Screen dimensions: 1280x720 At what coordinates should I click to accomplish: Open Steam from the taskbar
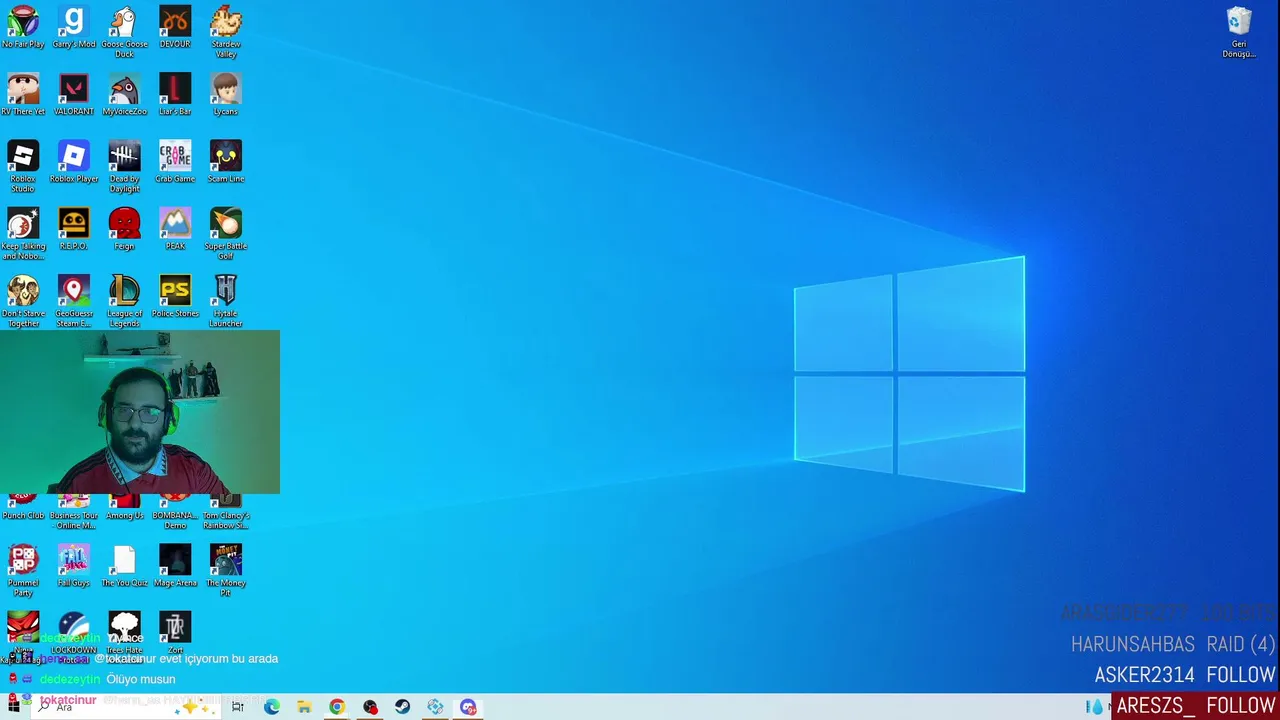tap(402, 707)
